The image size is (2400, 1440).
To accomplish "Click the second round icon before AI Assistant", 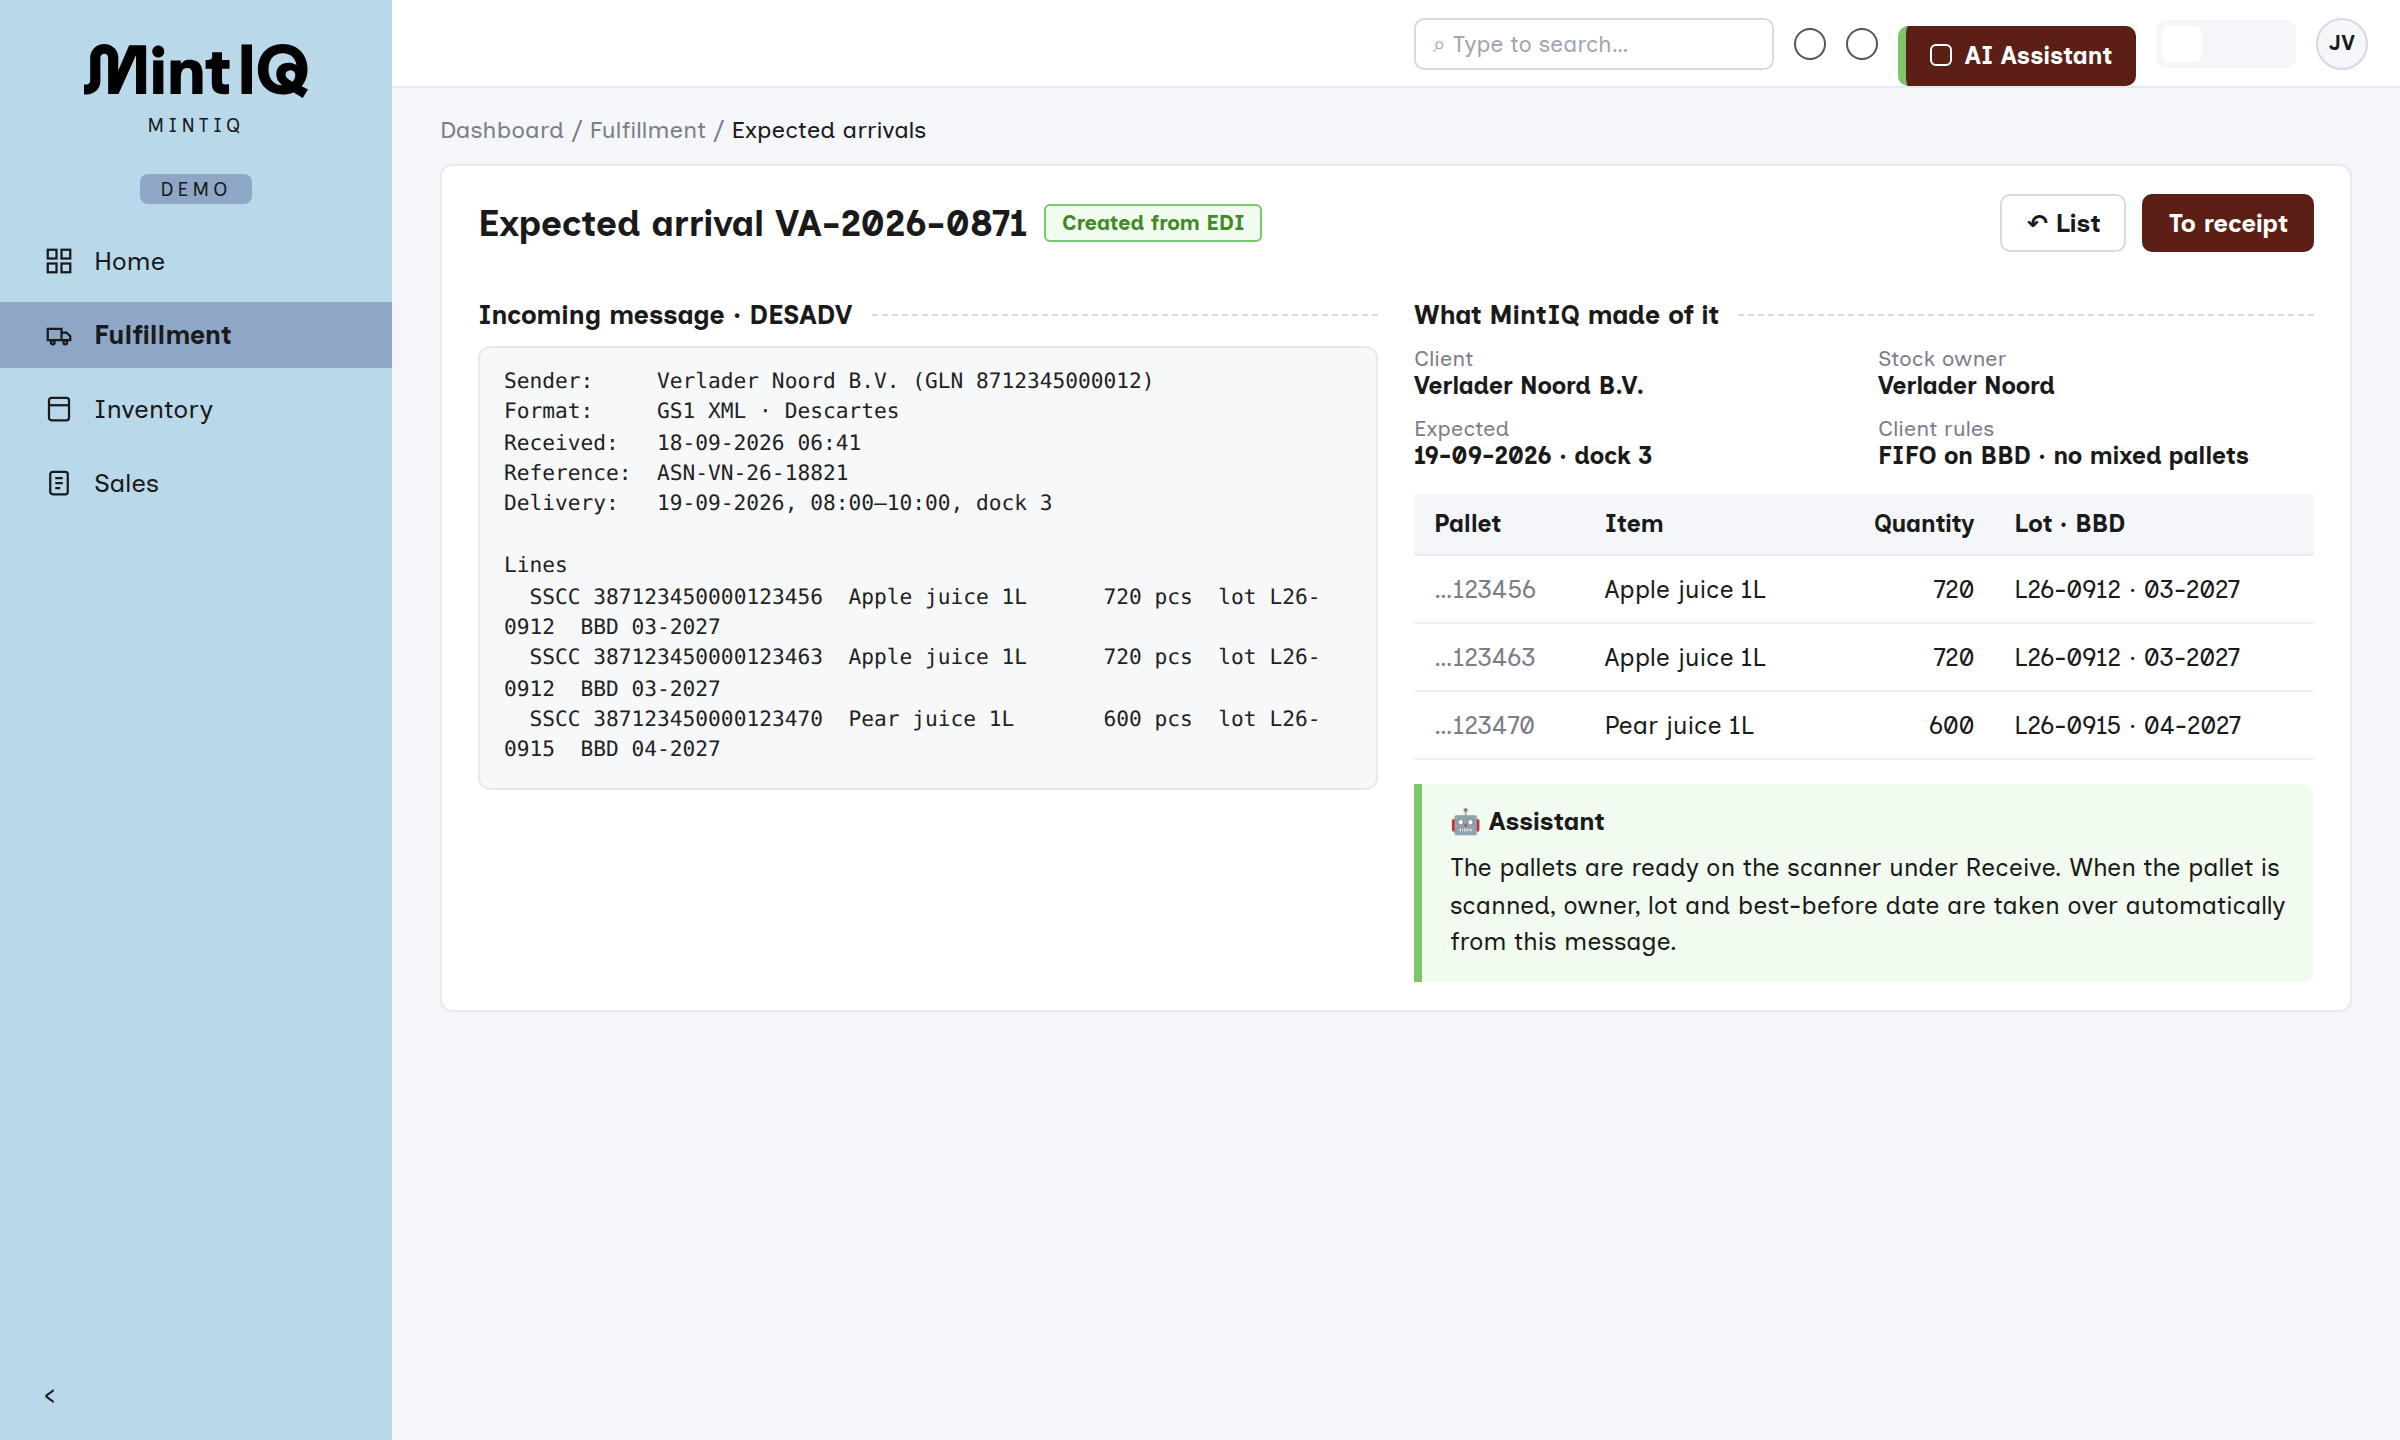I will [1862, 44].
